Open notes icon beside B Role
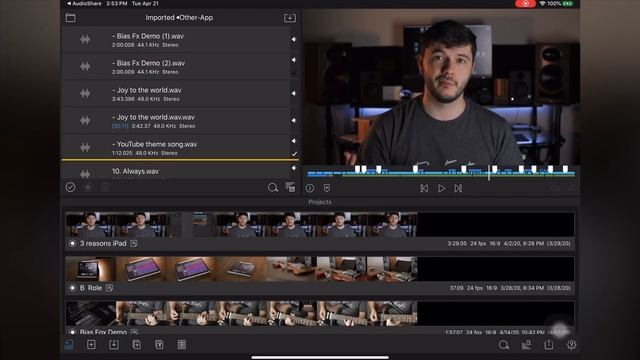 tap(109, 288)
